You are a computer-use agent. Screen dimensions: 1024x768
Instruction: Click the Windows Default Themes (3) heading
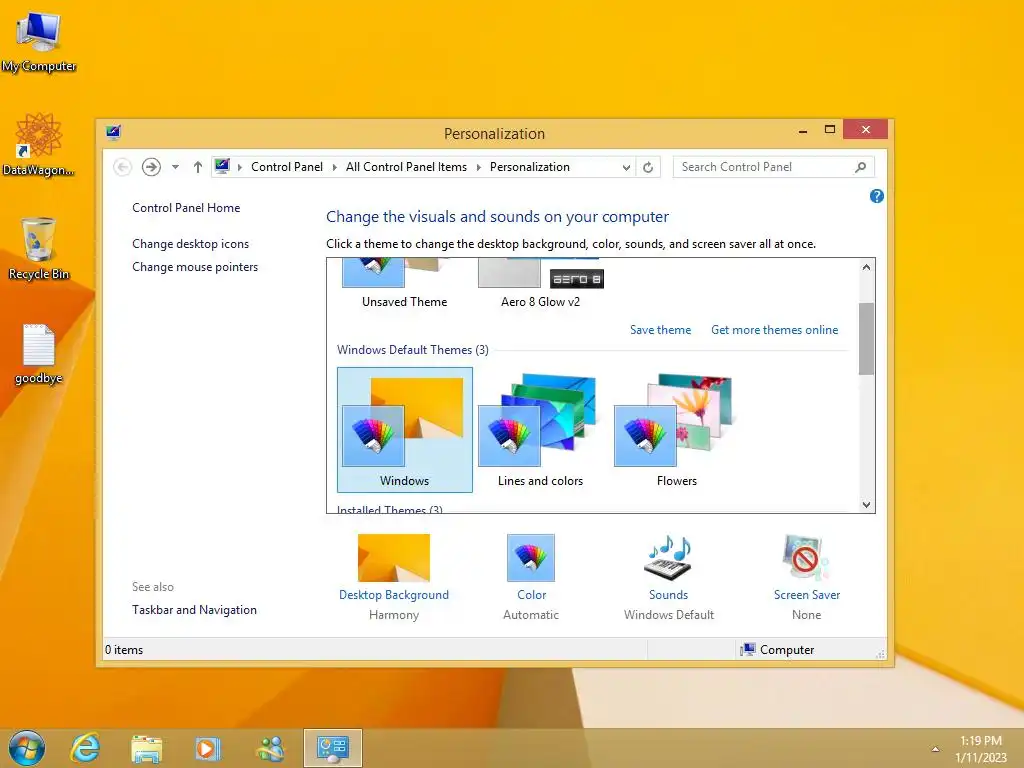[x=413, y=350]
